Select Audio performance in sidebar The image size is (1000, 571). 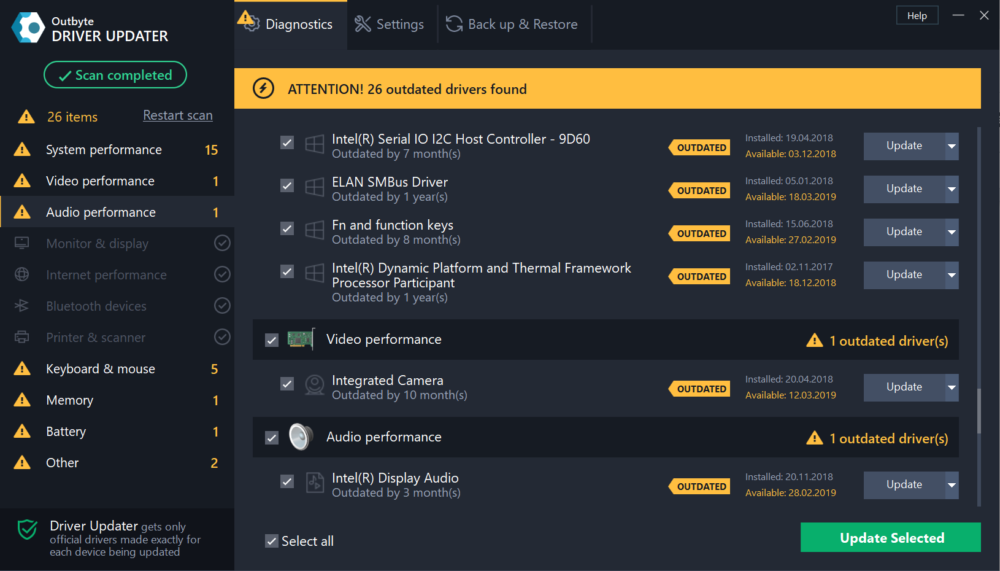[x=117, y=212]
